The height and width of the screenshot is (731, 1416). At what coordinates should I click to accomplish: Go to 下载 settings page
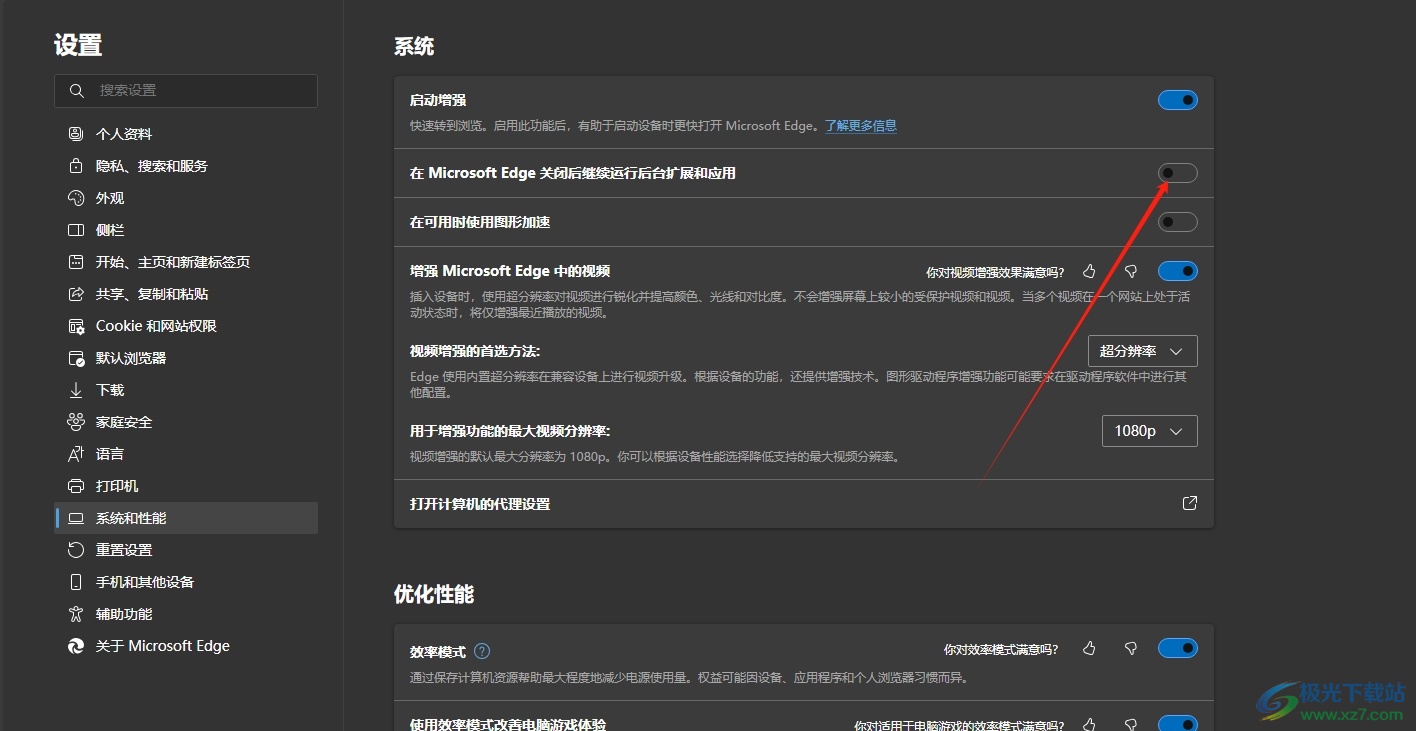pos(186,390)
